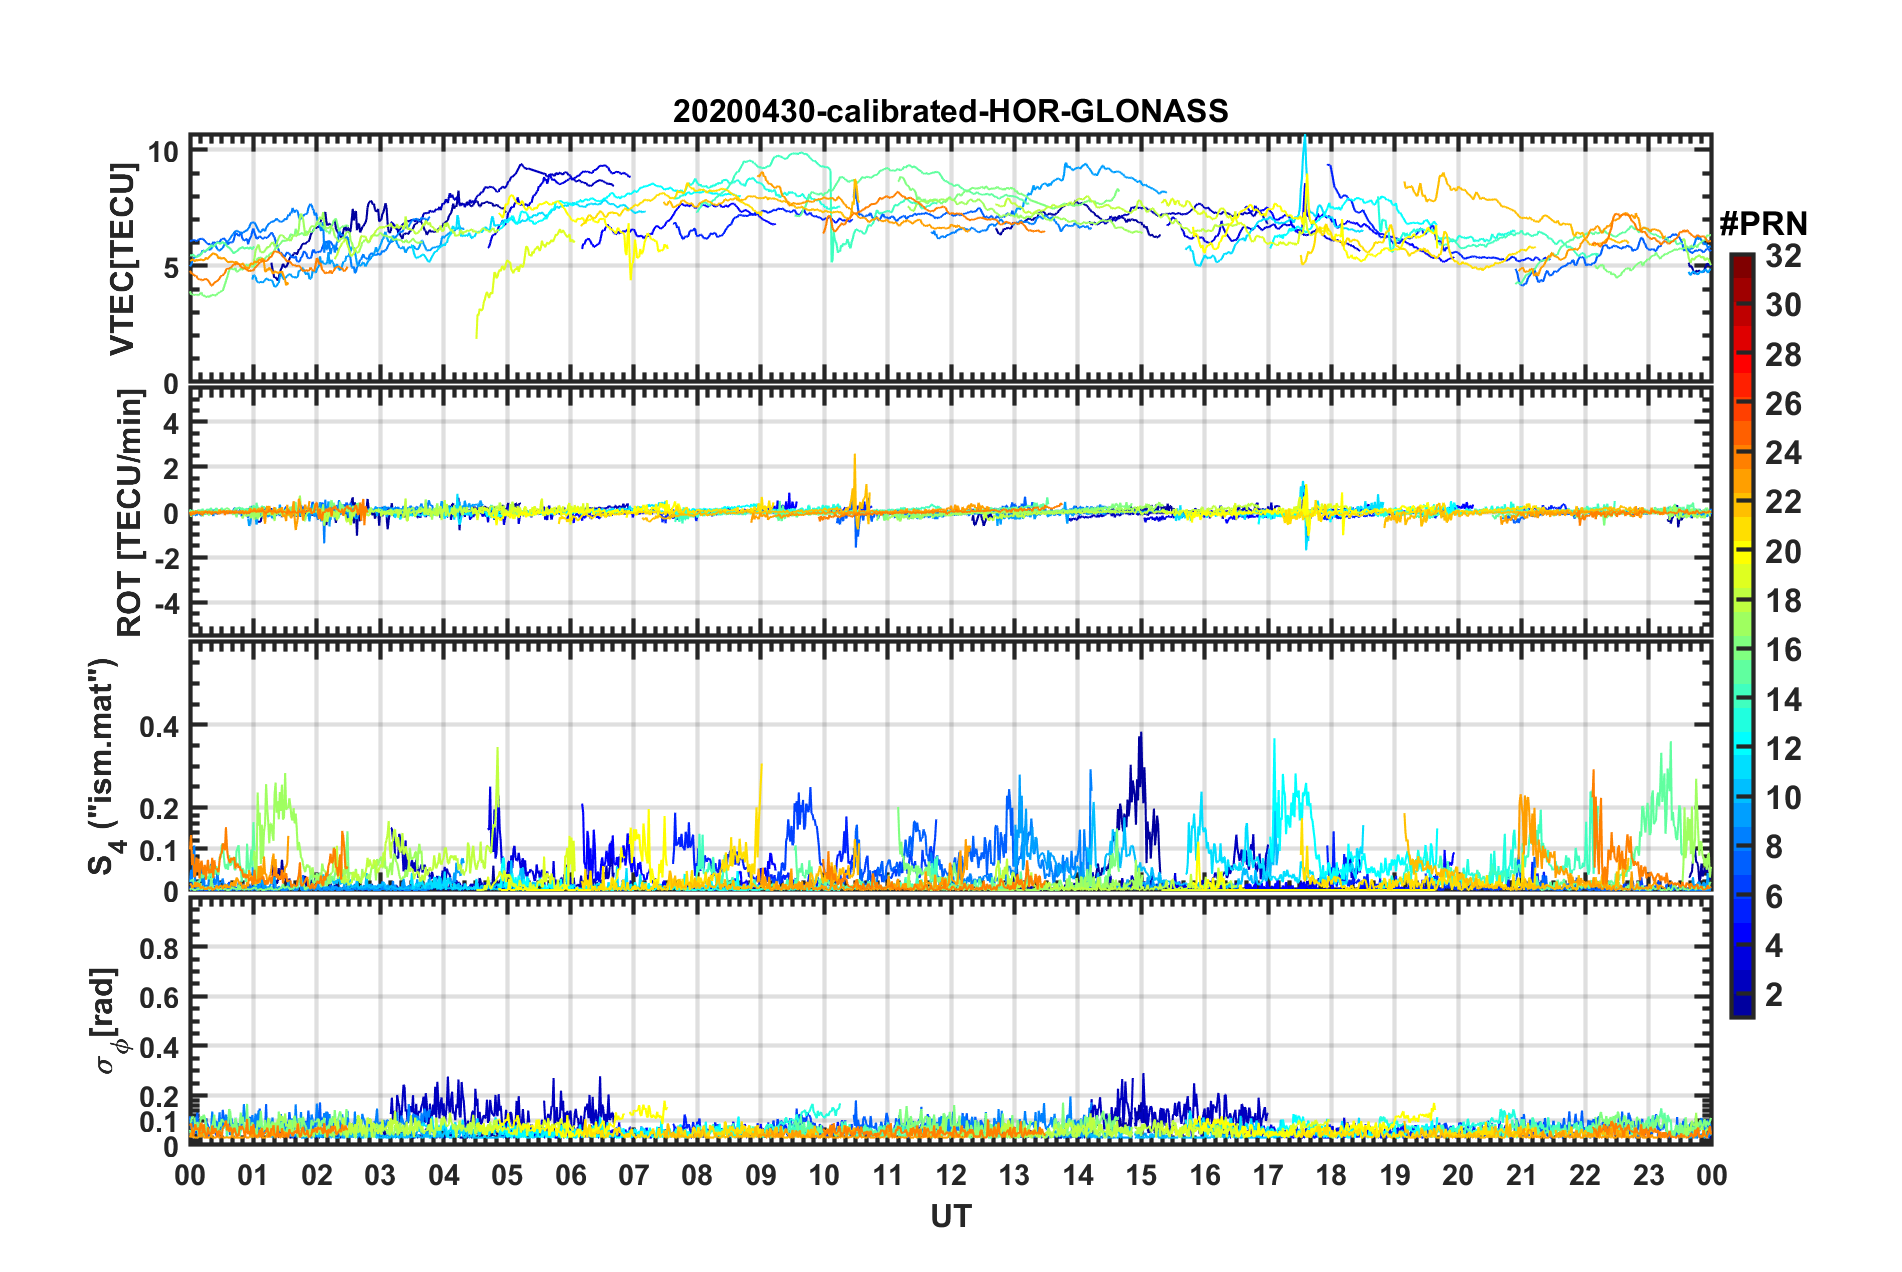Click the plot title "20200430-calibrated-HOR-GLONASS"

[x=950, y=111]
